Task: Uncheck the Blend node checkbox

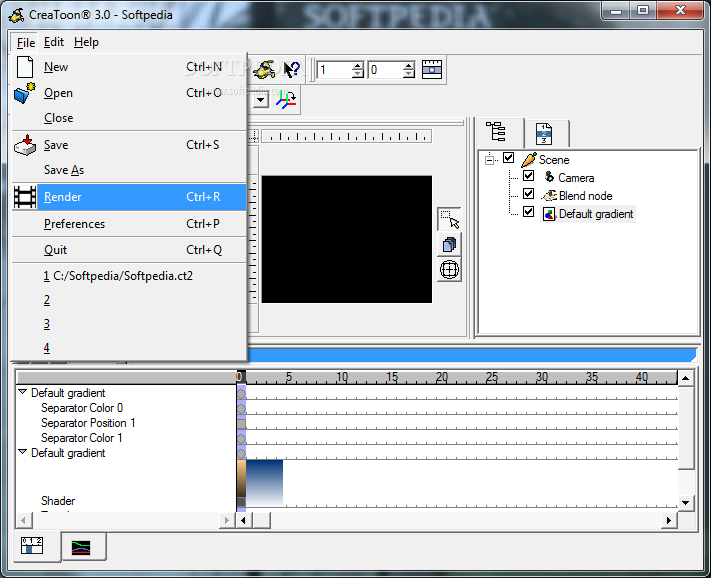Action: click(528, 194)
